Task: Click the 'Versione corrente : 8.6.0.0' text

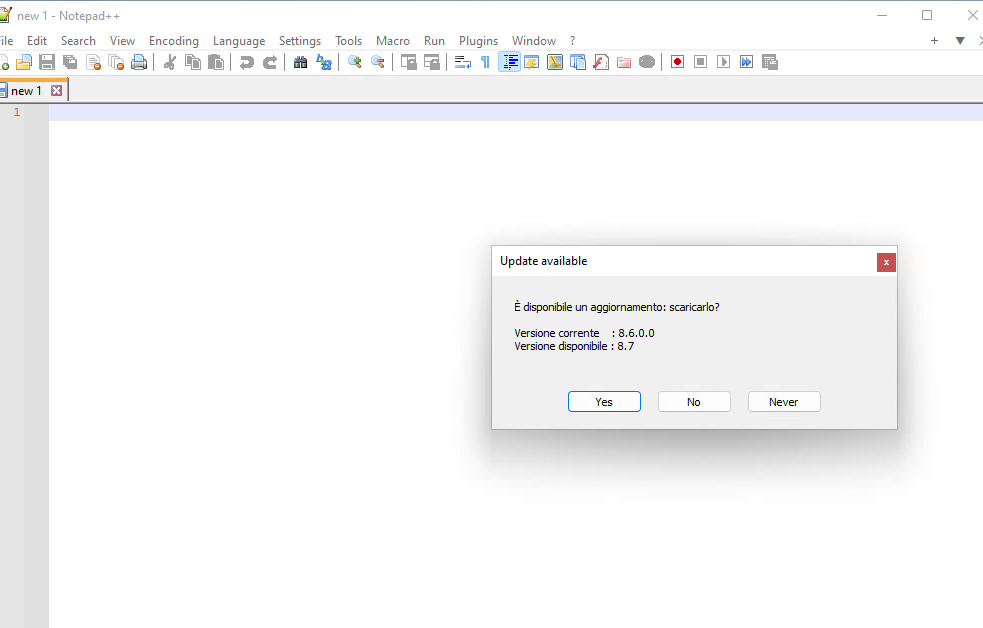Action: pos(584,333)
